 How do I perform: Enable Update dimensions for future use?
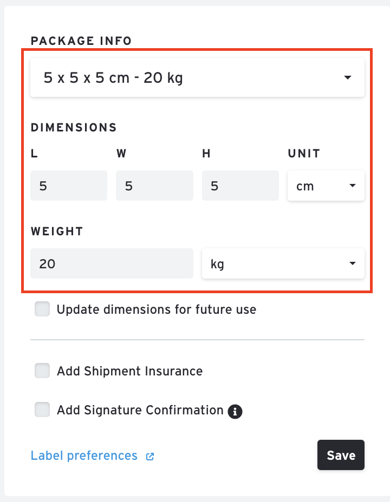[42, 309]
